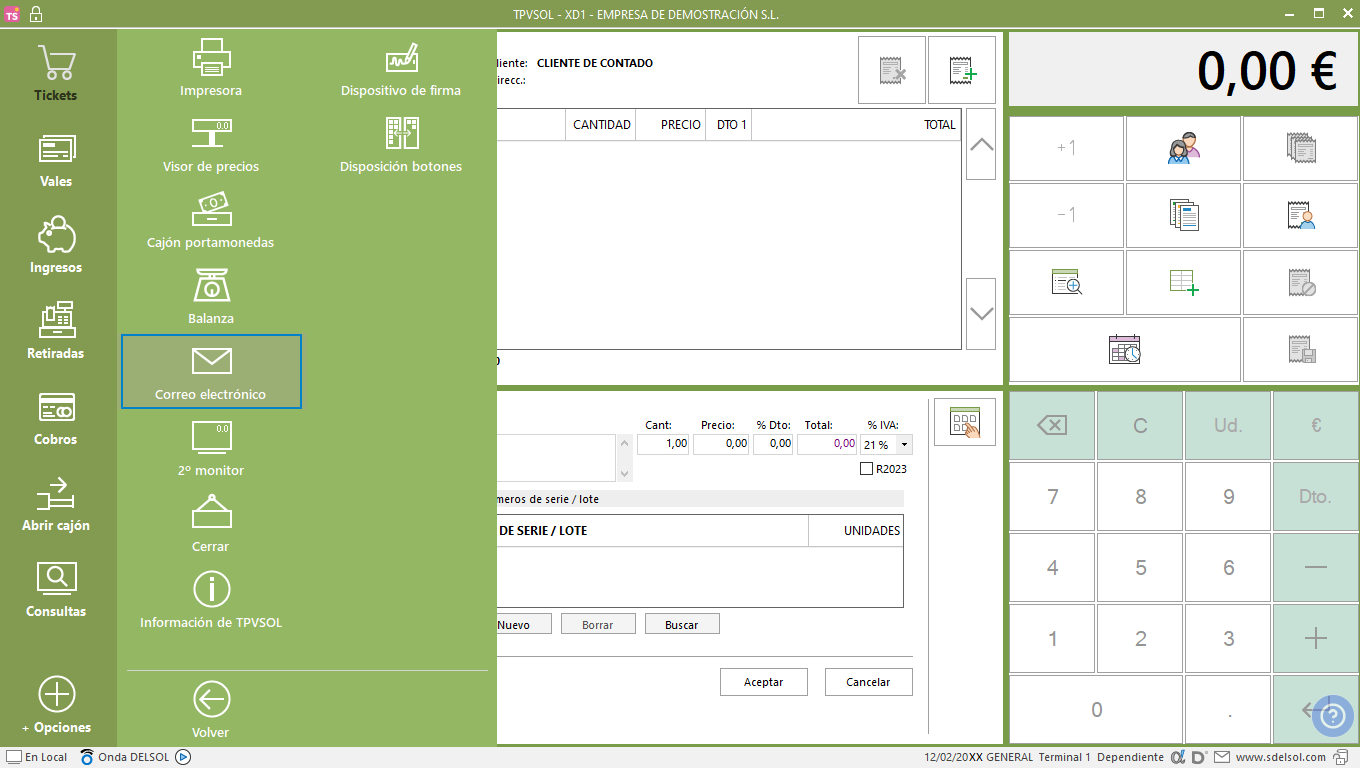Click the Aceptar button
This screenshot has width=1360, height=768.
[x=764, y=682]
